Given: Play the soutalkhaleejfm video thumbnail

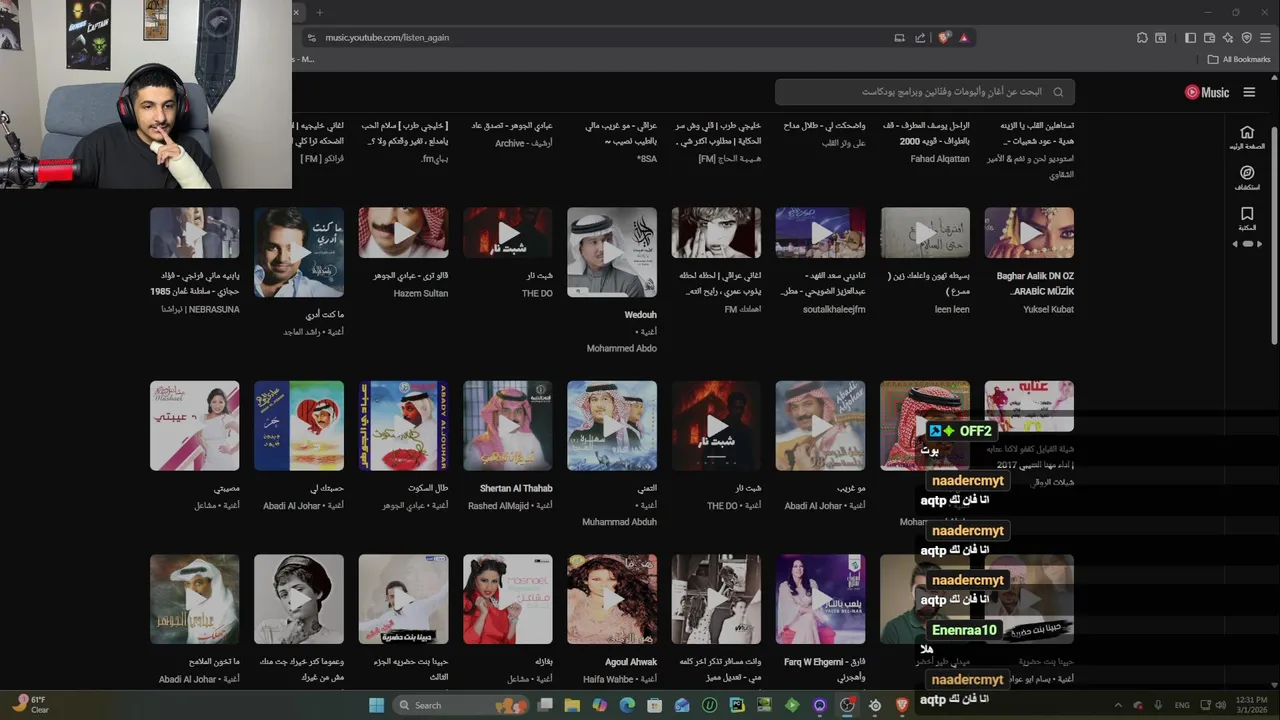Looking at the screenshot, I should tap(821, 233).
